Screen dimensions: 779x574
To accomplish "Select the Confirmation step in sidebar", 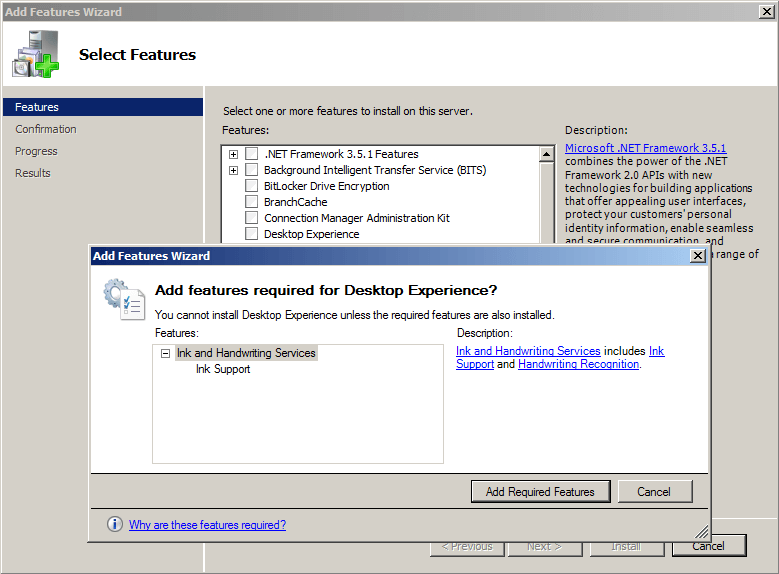I will click(x=46, y=129).
